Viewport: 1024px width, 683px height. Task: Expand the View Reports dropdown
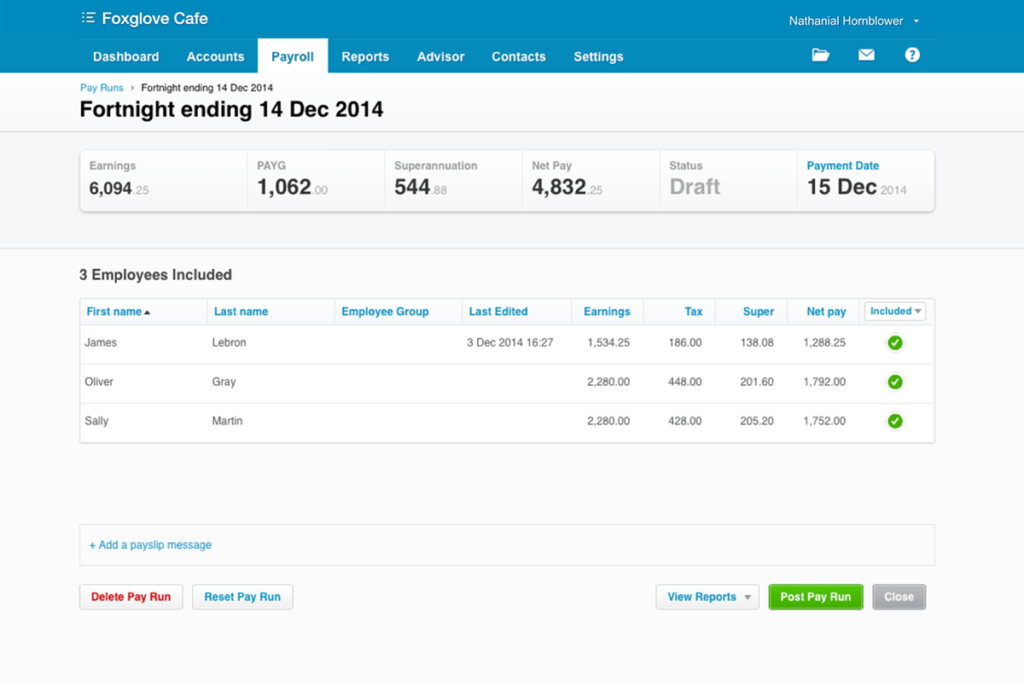(x=707, y=596)
